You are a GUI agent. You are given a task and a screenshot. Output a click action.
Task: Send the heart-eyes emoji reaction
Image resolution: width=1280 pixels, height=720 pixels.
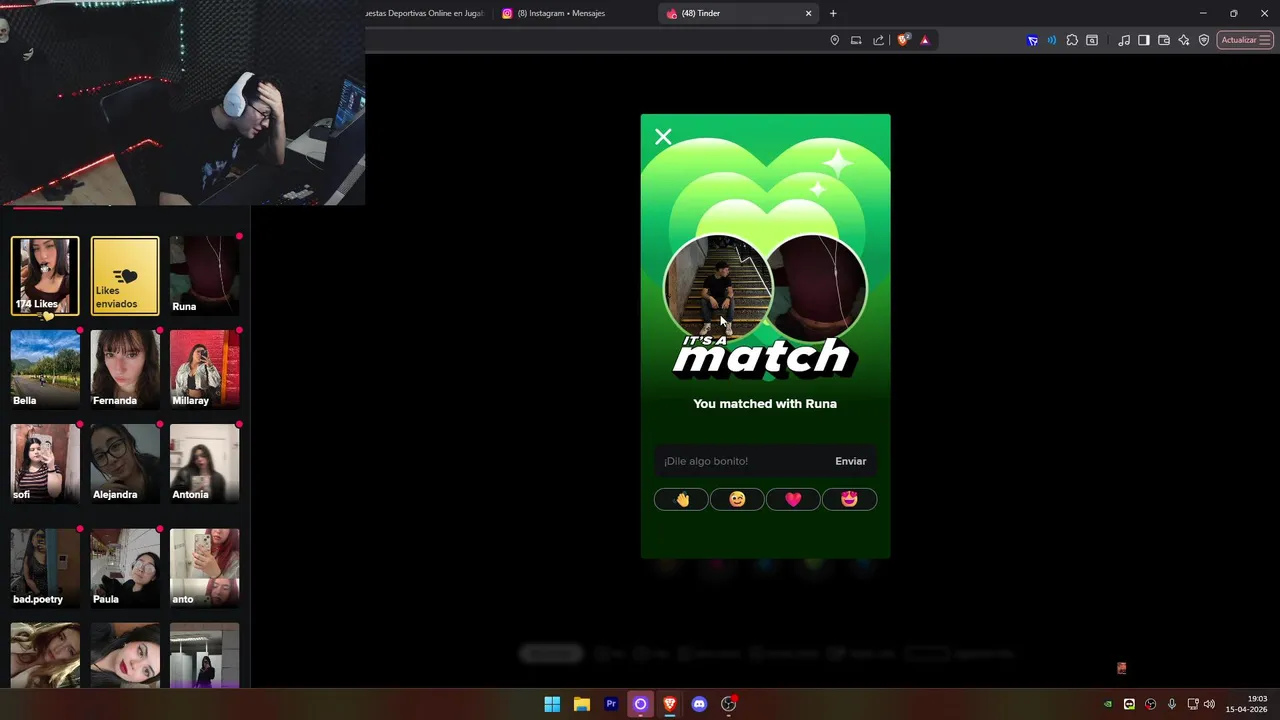click(849, 499)
